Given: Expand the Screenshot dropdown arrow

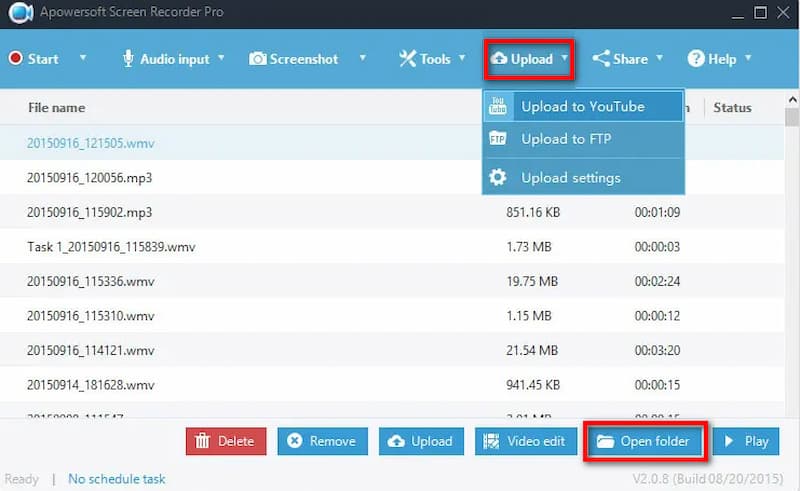Looking at the screenshot, I should pos(362,58).
